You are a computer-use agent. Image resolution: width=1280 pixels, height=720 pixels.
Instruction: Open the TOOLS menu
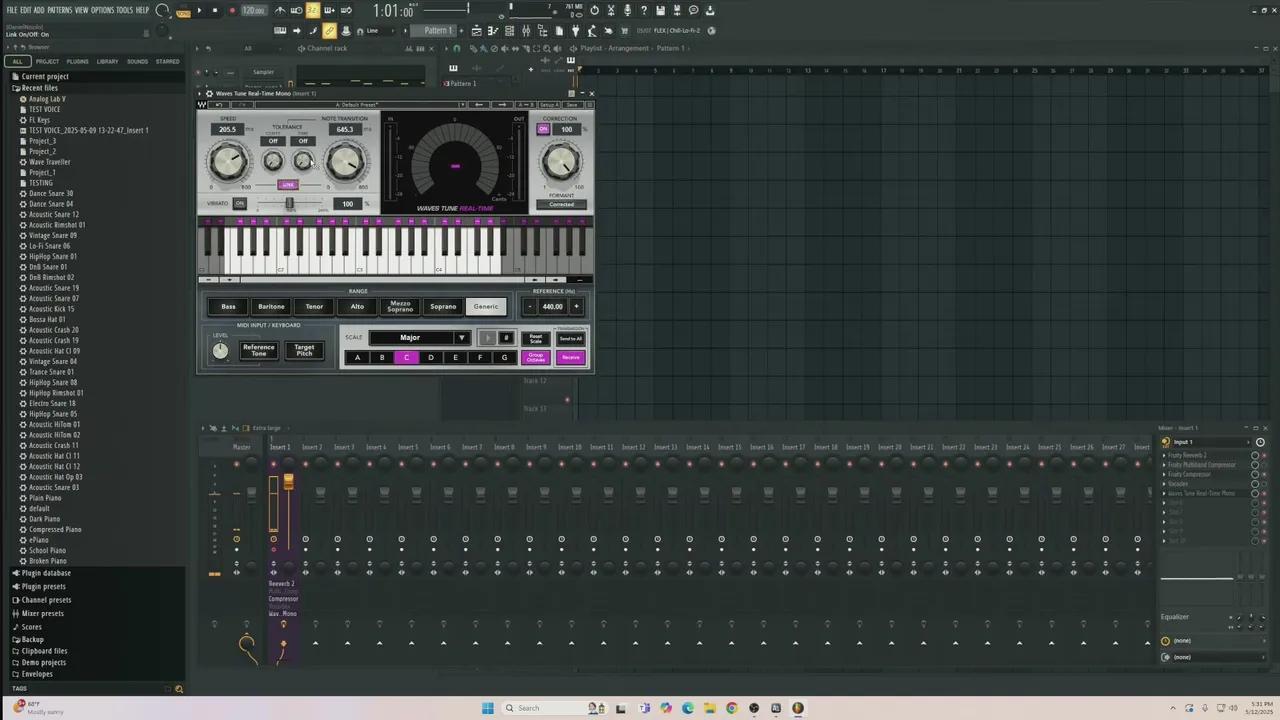[124, 10]
